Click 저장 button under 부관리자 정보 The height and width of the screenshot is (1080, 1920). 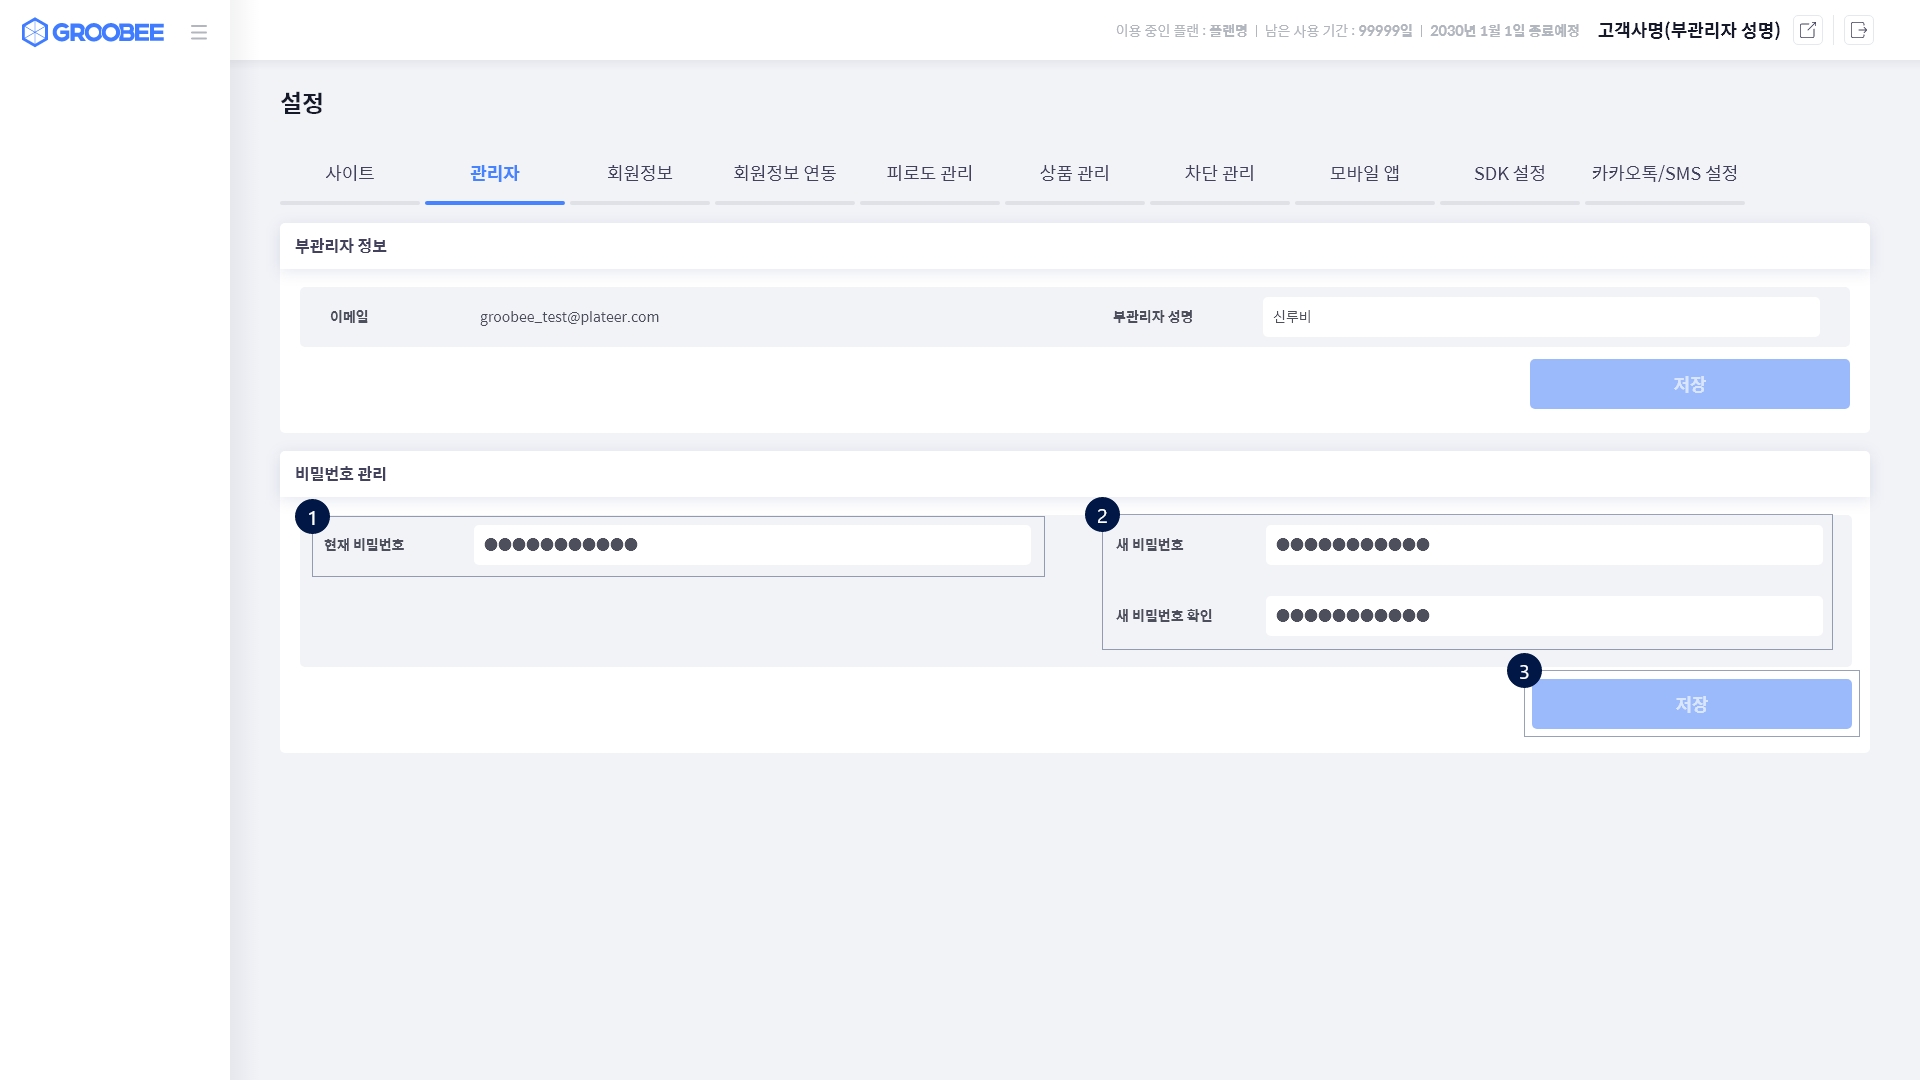1689,384
